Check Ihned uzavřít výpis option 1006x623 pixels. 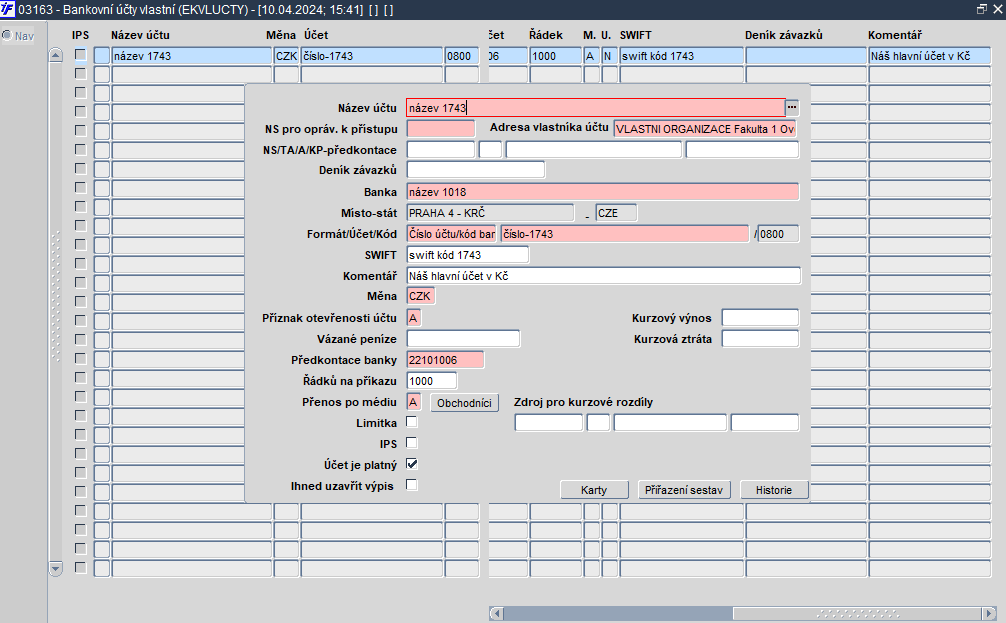(412, 485)
